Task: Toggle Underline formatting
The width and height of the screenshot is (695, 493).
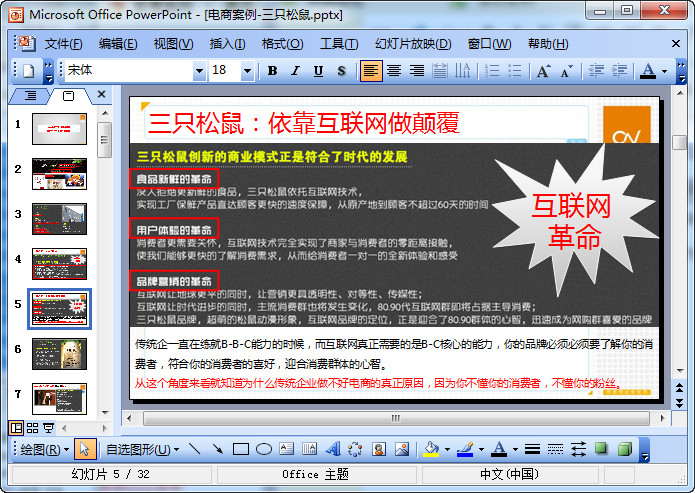Action: [318, 71]
